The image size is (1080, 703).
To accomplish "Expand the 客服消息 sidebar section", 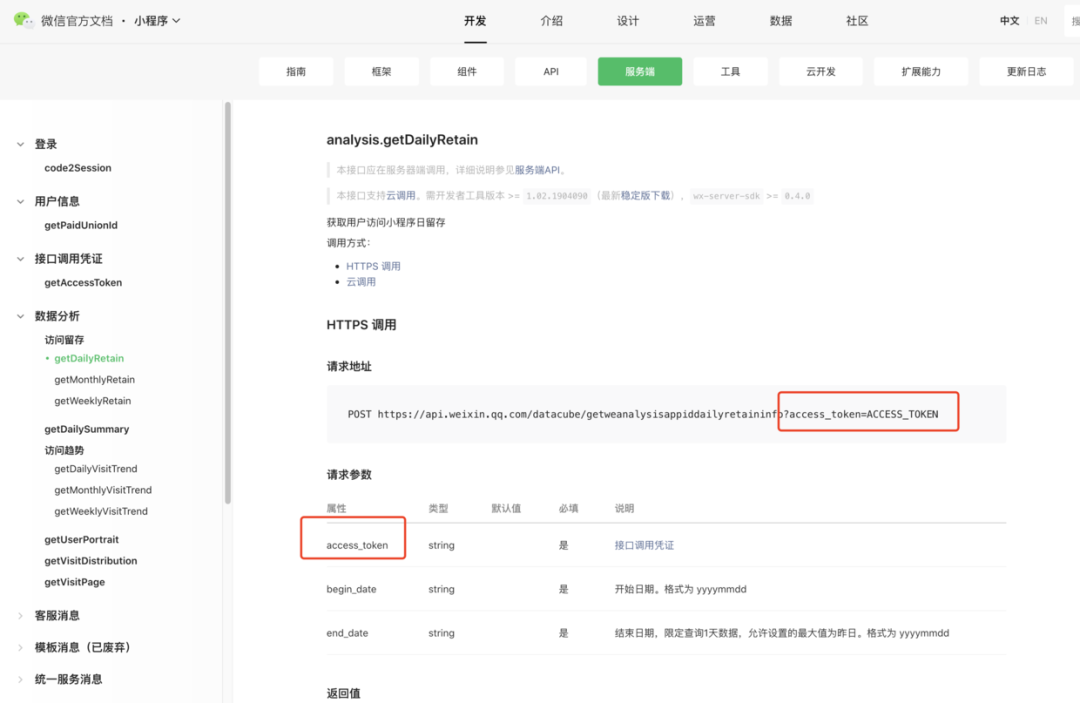I will point(21,616).
